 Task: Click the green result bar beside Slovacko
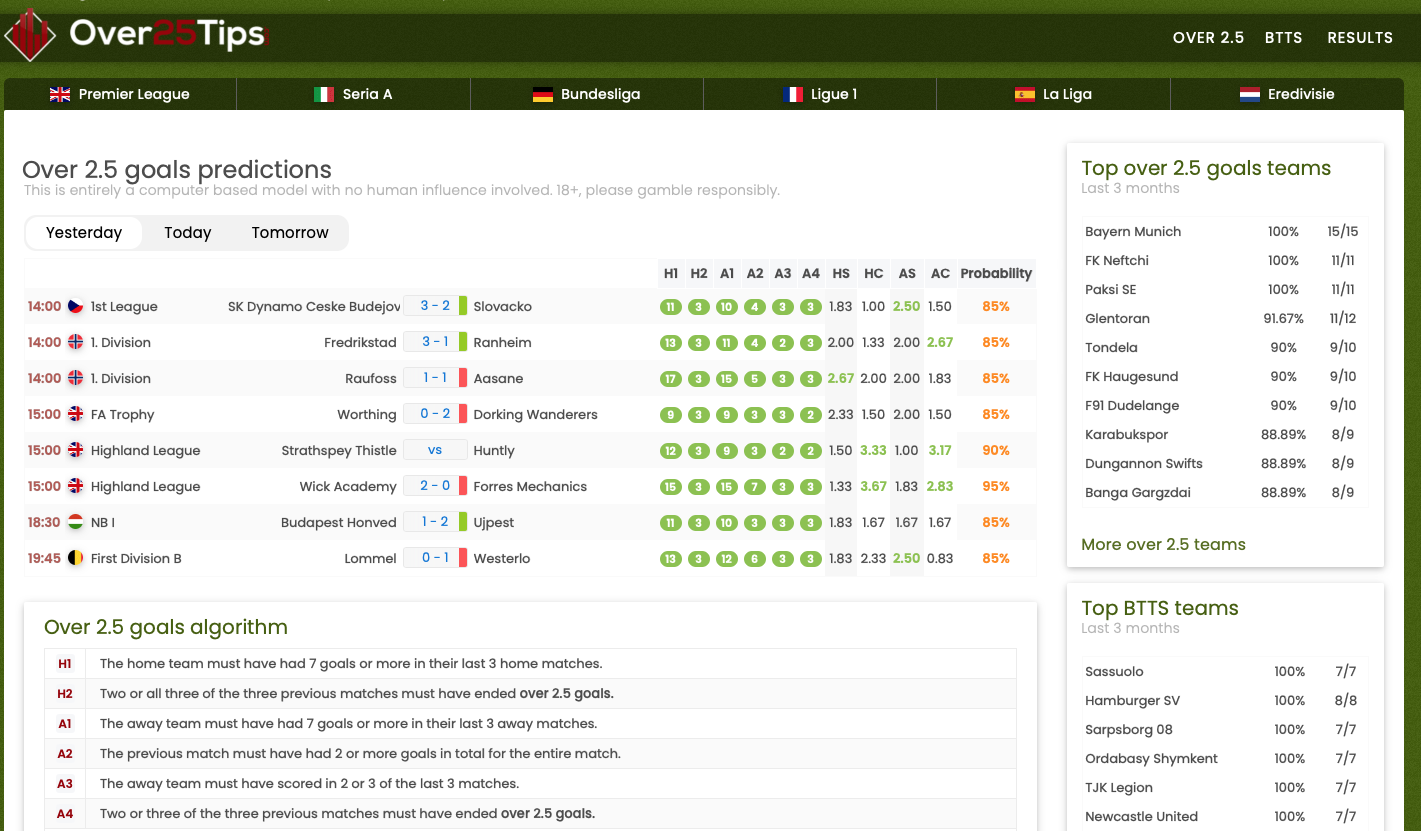click(463, 306)
